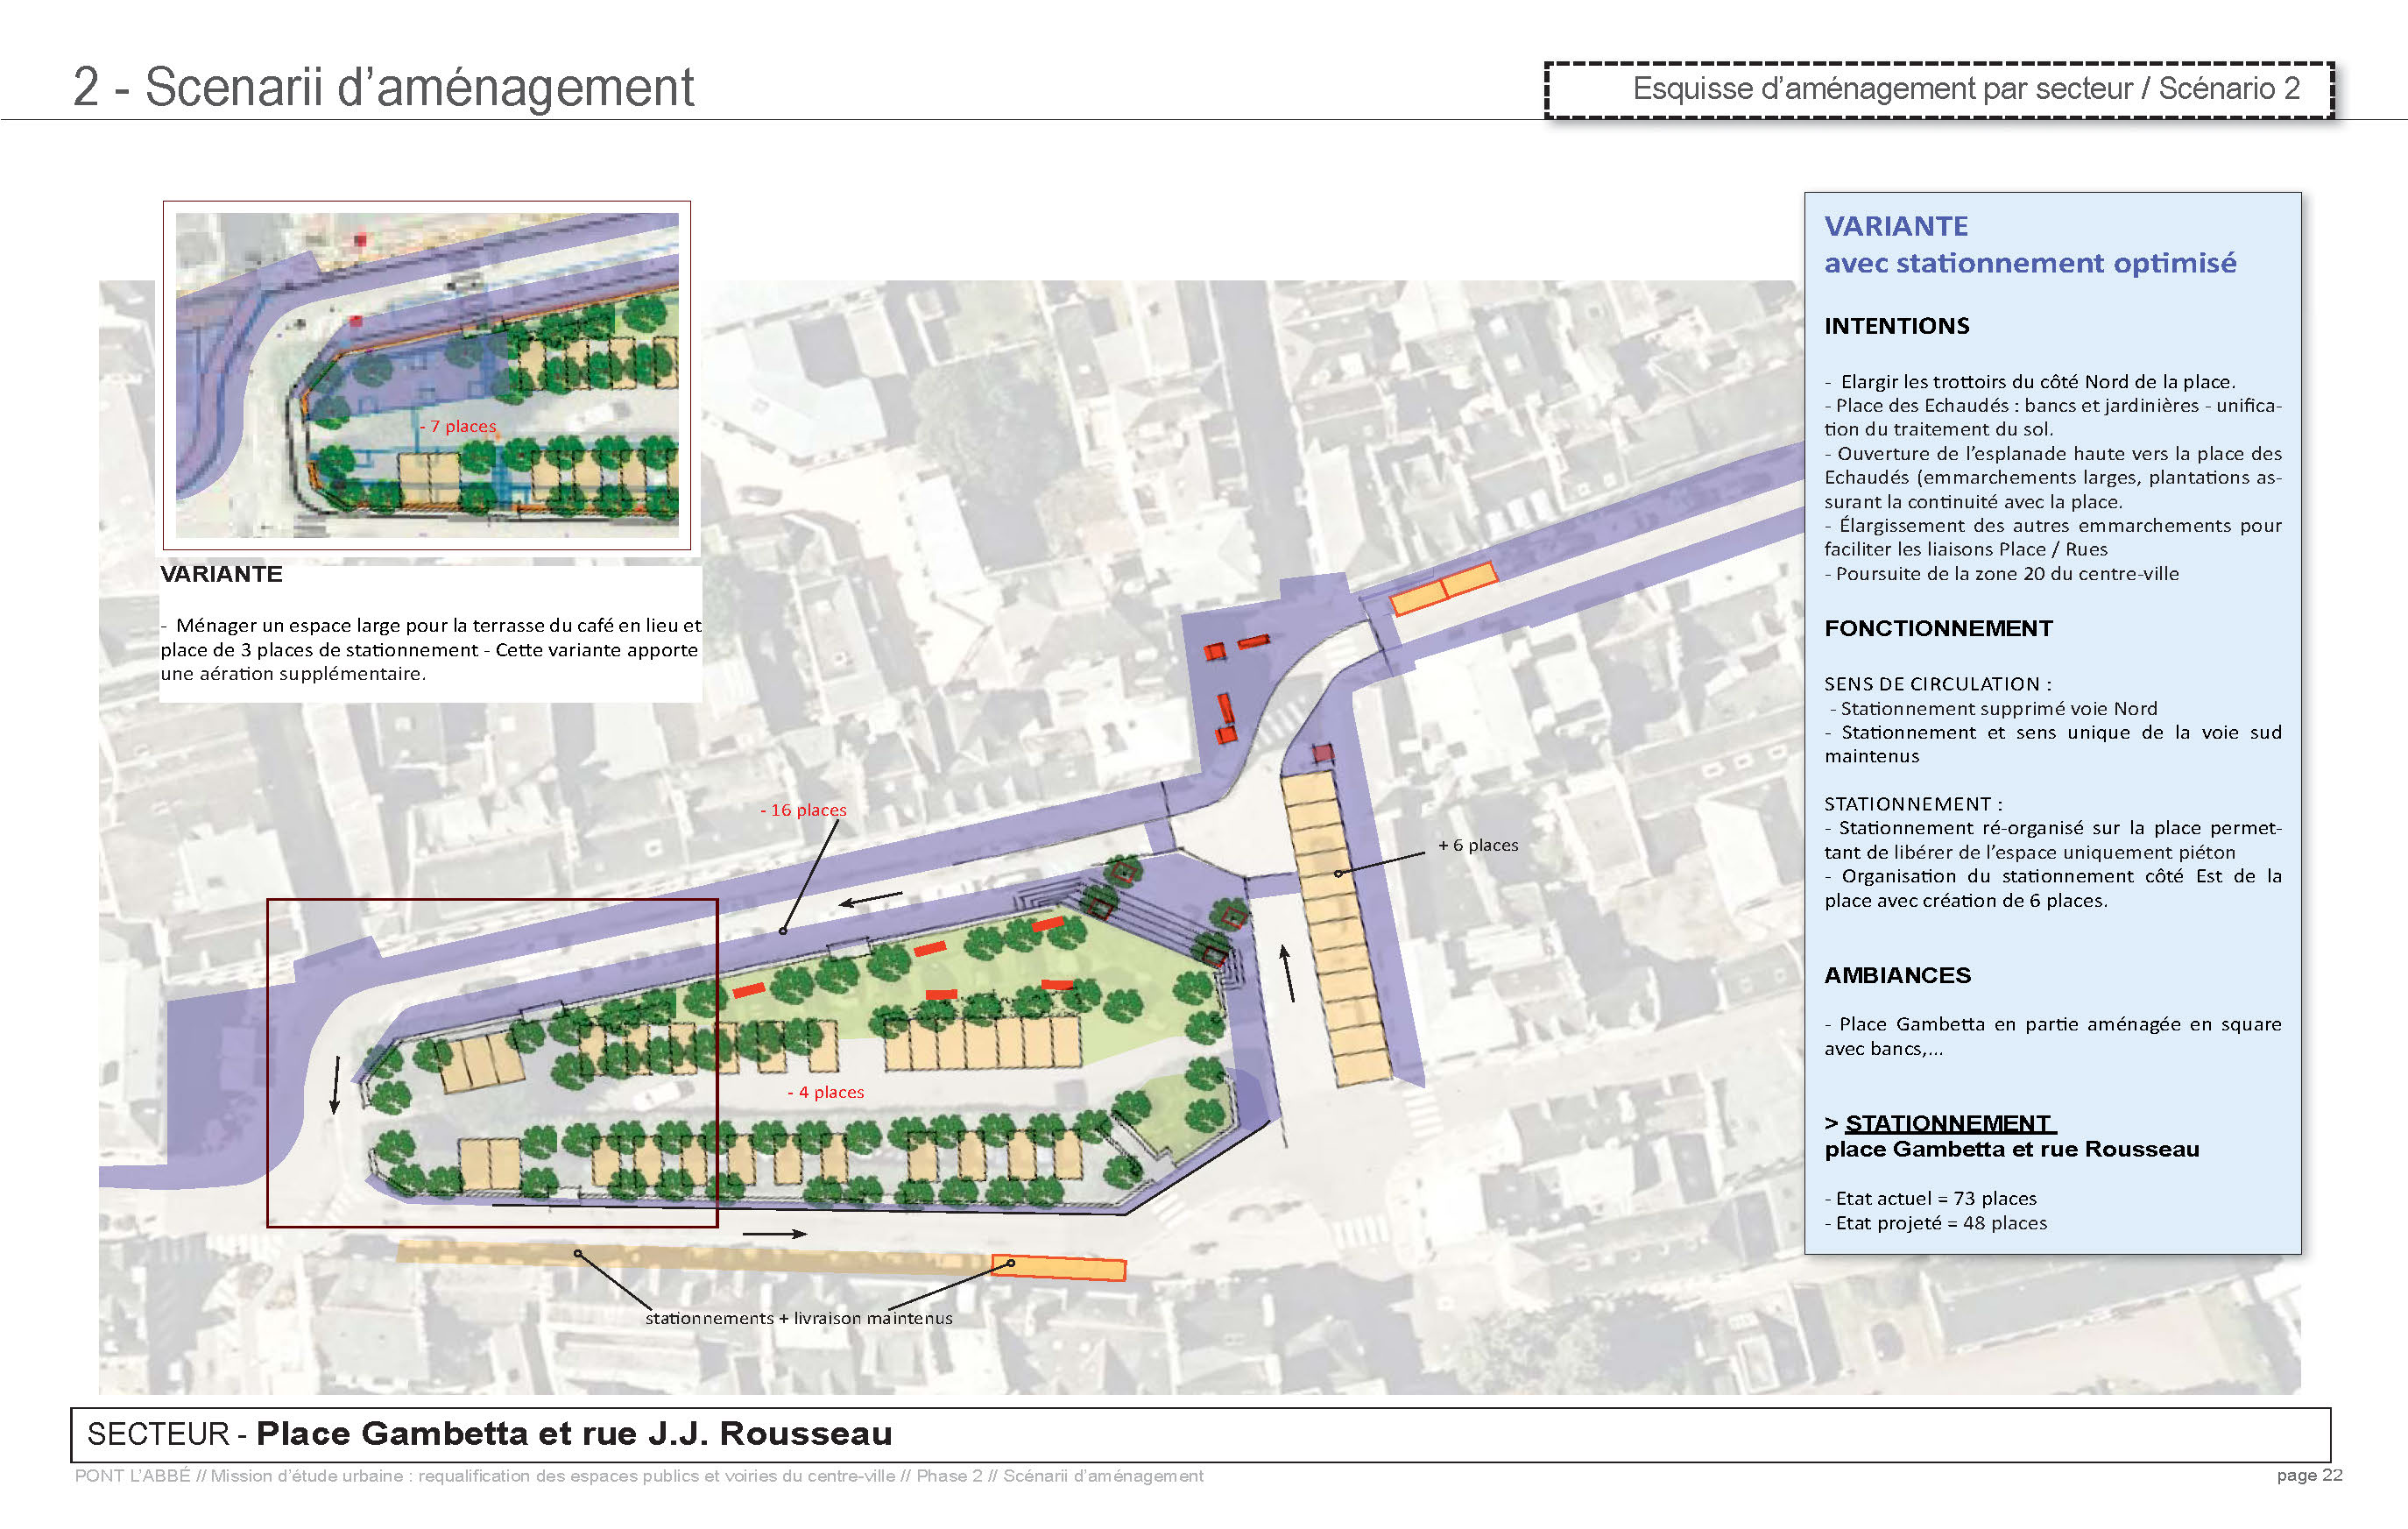Click the 'page 22' number
This screenshot has height=1529, width=2408.
(x=2309, y=1475)
